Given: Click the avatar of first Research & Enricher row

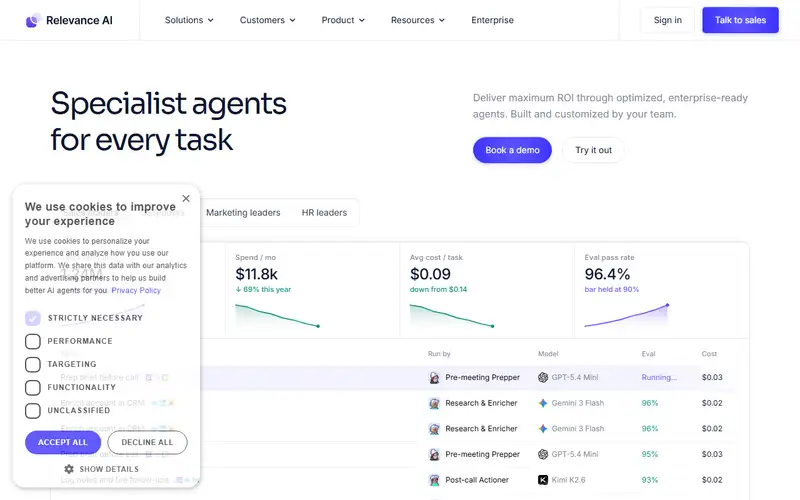Looking at the screenshot, I should coord(434,403).
